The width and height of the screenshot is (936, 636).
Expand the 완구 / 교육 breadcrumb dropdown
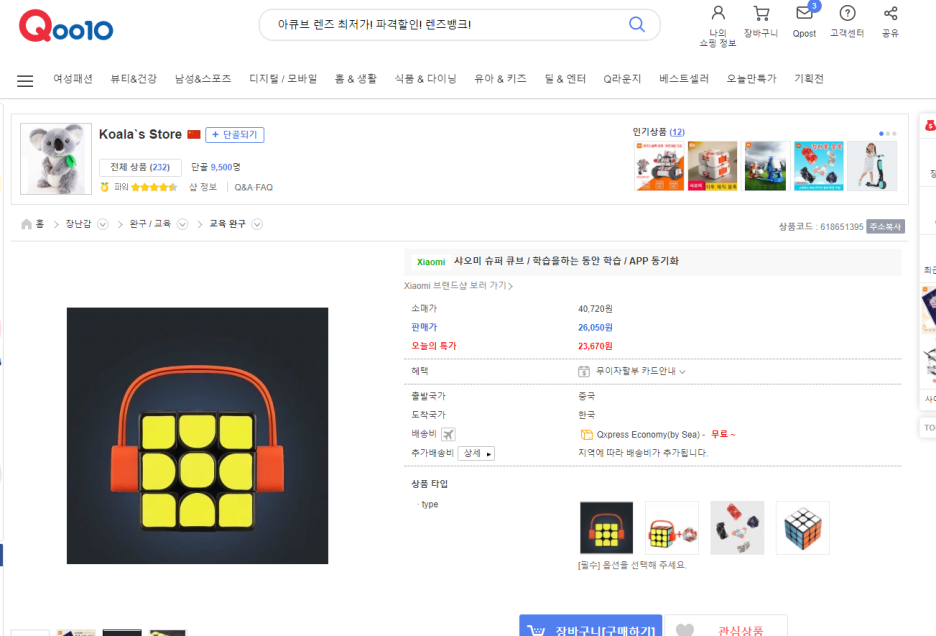coord(183,225)
